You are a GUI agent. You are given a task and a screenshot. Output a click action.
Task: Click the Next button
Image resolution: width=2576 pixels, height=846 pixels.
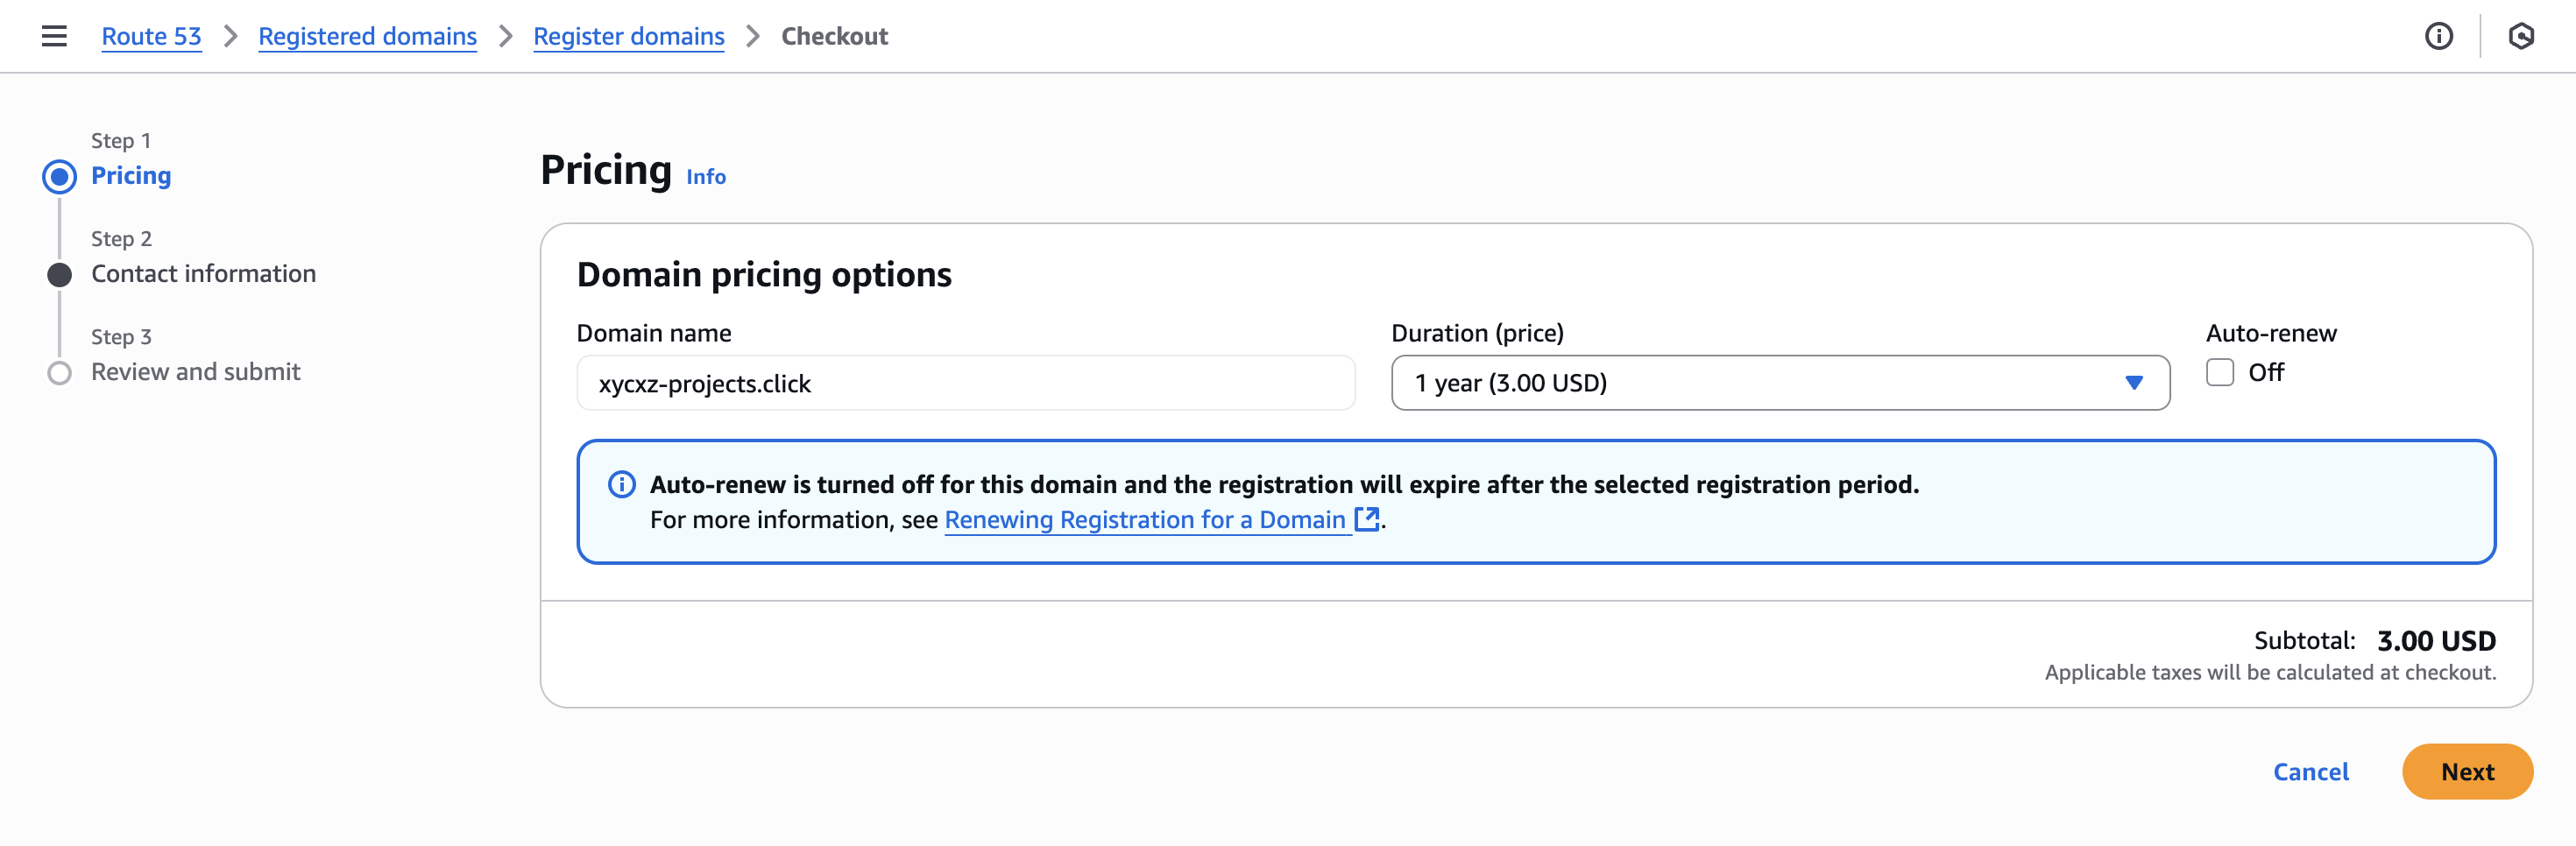coord(2467,771)
